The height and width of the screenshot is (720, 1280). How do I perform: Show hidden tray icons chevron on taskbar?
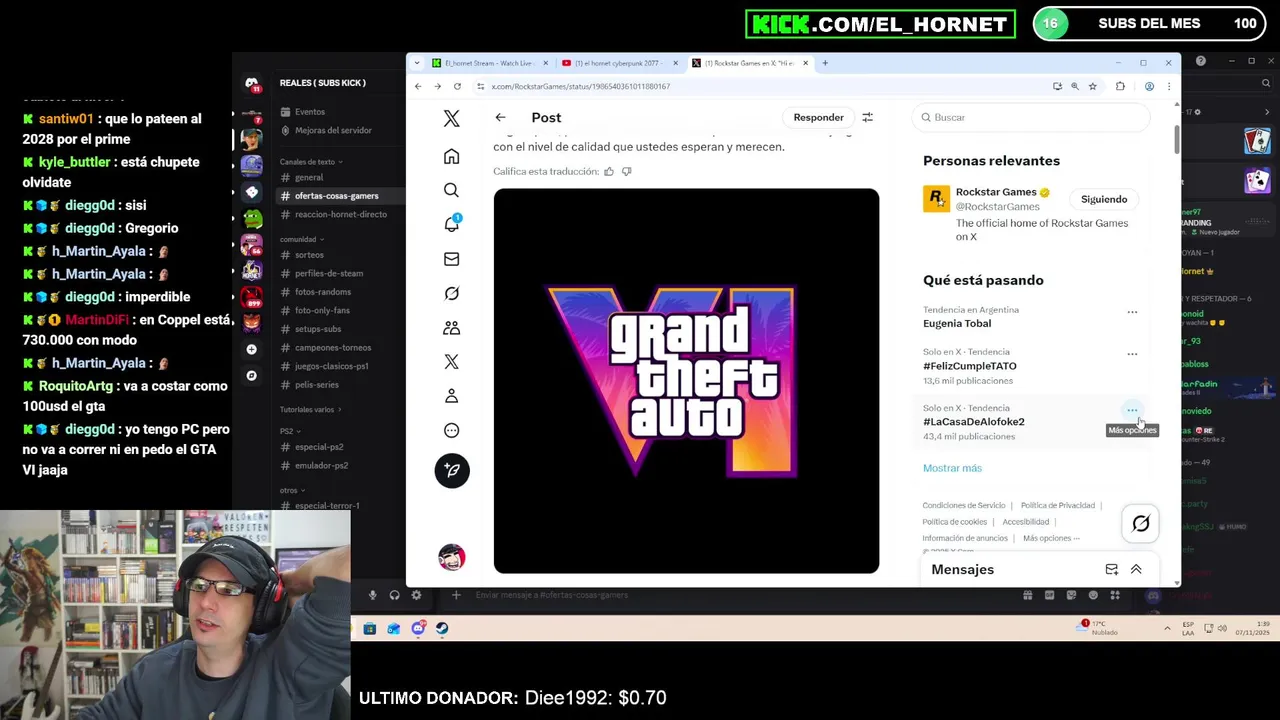[1167, 628]
